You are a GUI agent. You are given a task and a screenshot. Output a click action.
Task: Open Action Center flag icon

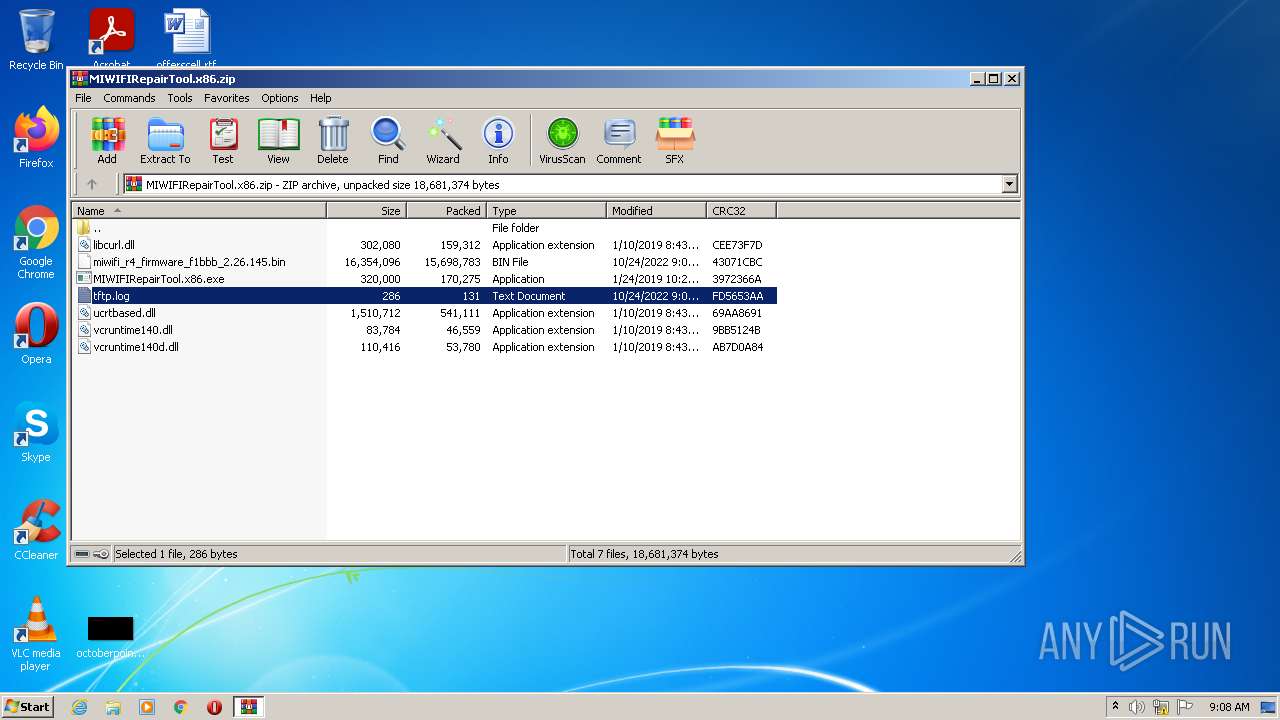tap(1186, 707)
